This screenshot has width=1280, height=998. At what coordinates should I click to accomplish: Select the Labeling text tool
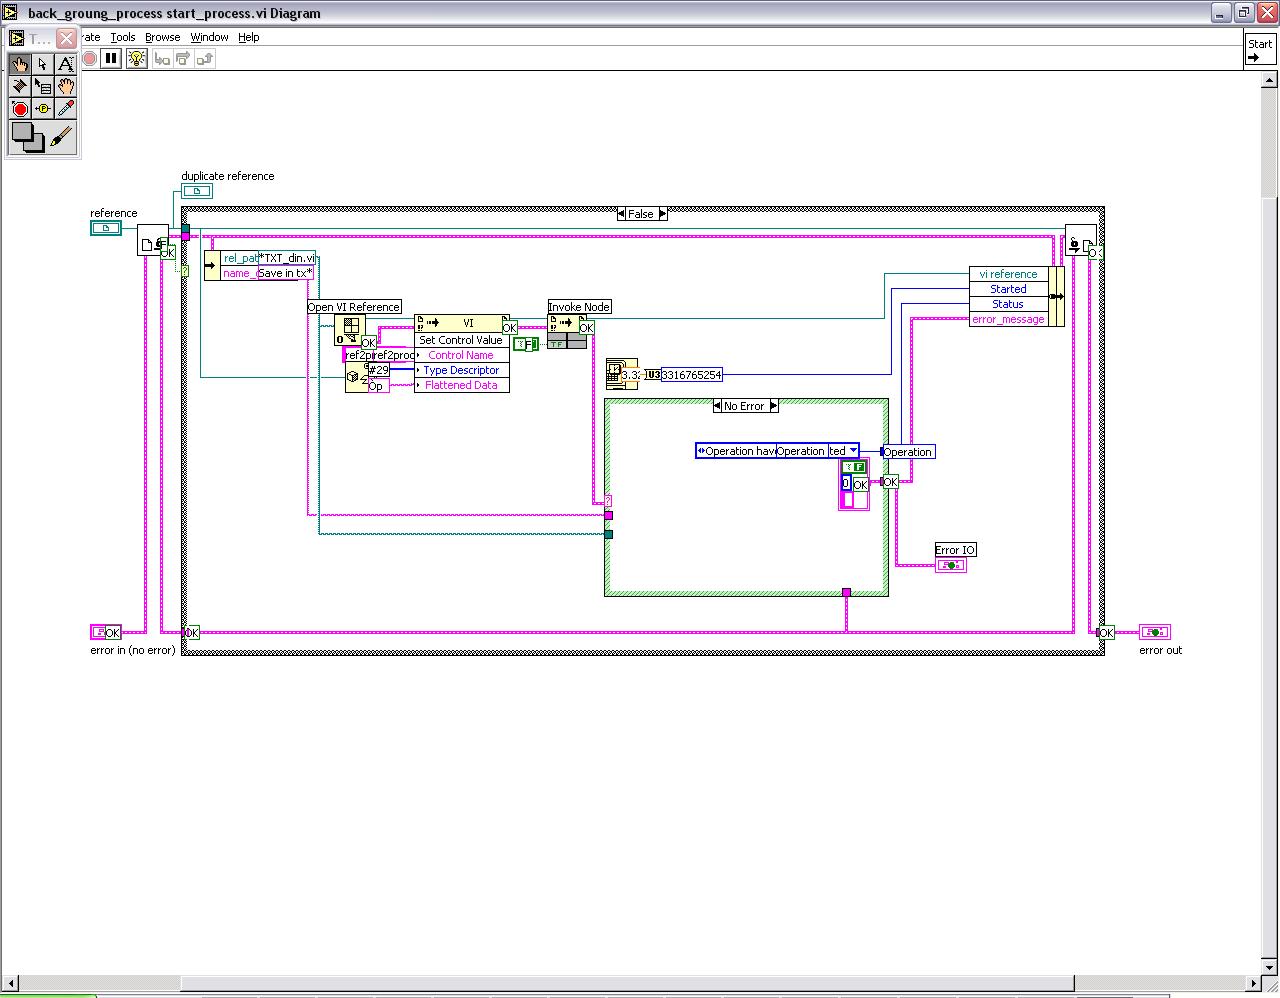65,64
